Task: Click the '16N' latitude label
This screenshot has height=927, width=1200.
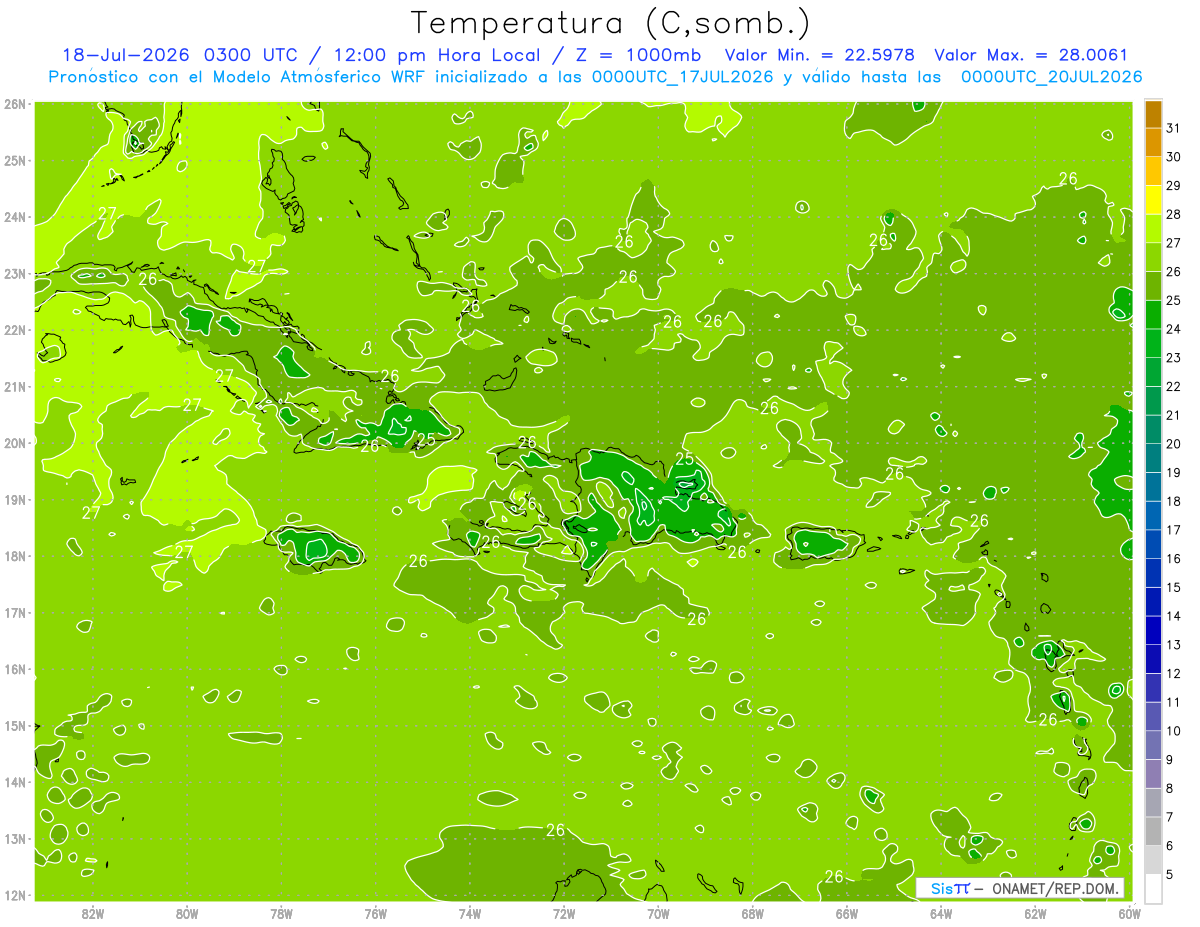Action: click(x=15, y=670)
